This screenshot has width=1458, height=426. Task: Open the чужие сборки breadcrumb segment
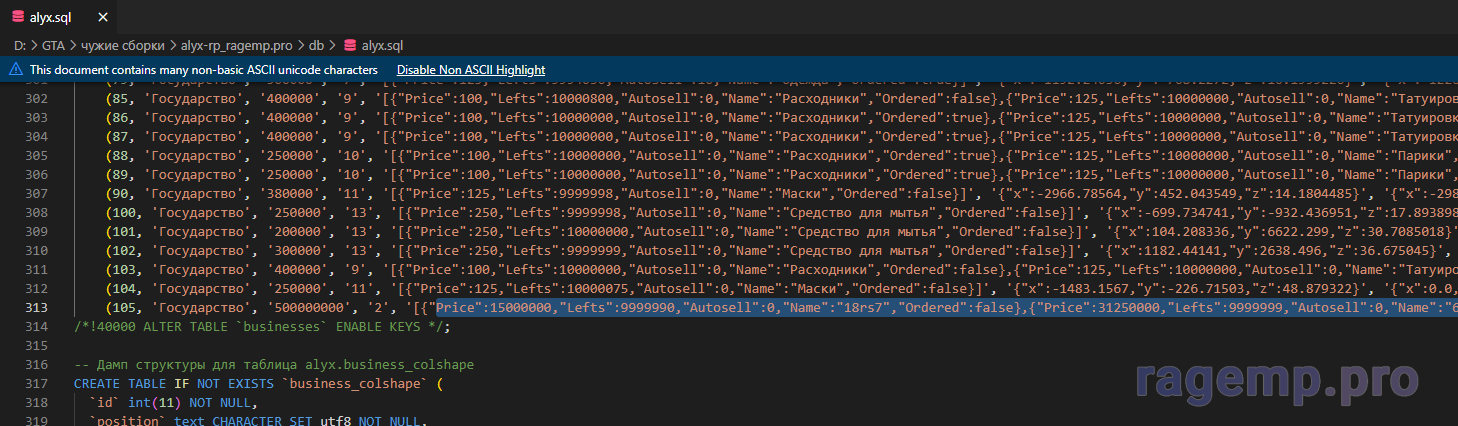(x=124, y=45)
